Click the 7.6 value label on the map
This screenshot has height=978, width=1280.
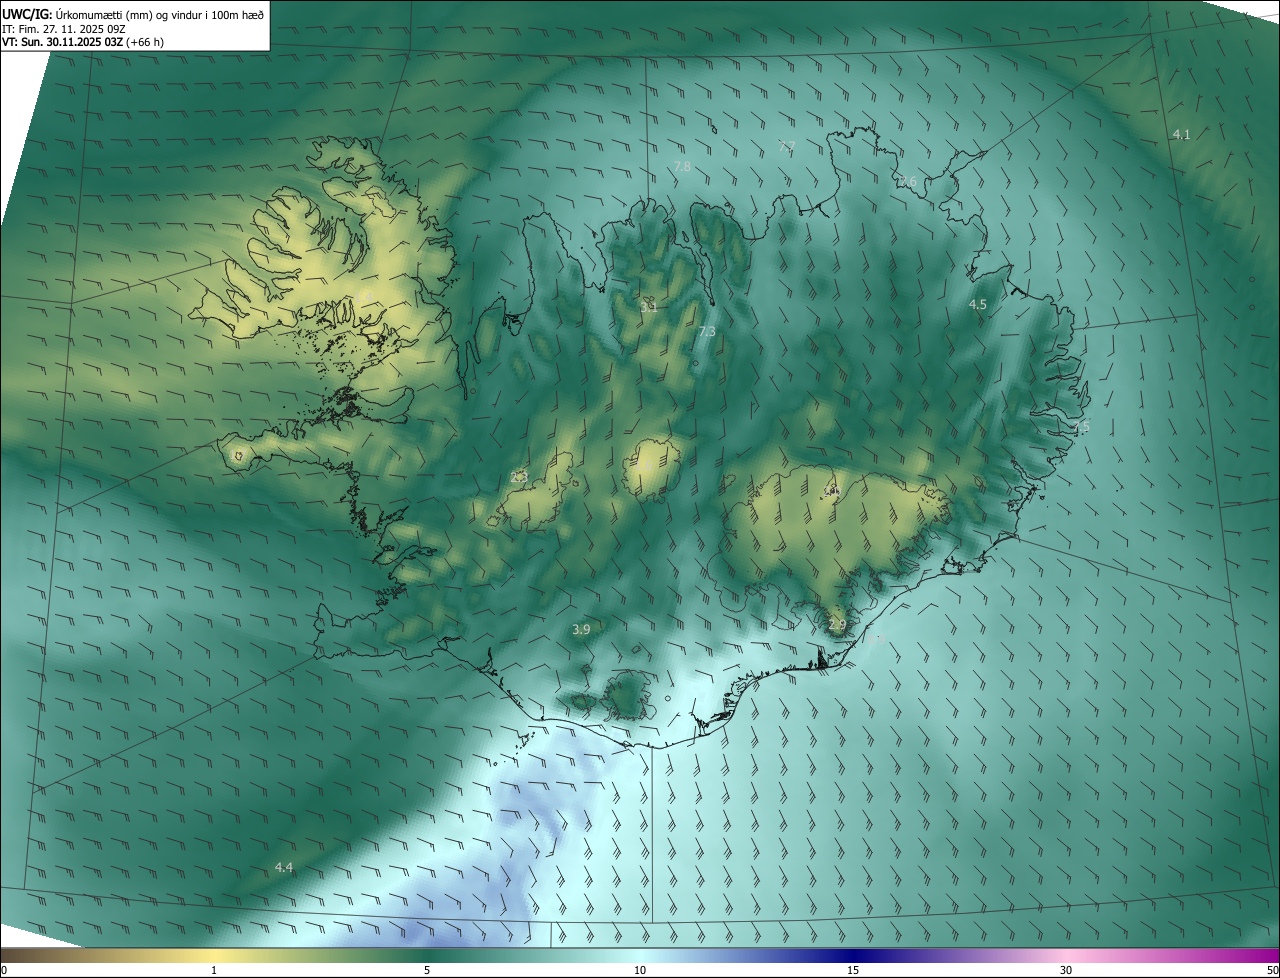pyautogui.click(x=907, y=181)
